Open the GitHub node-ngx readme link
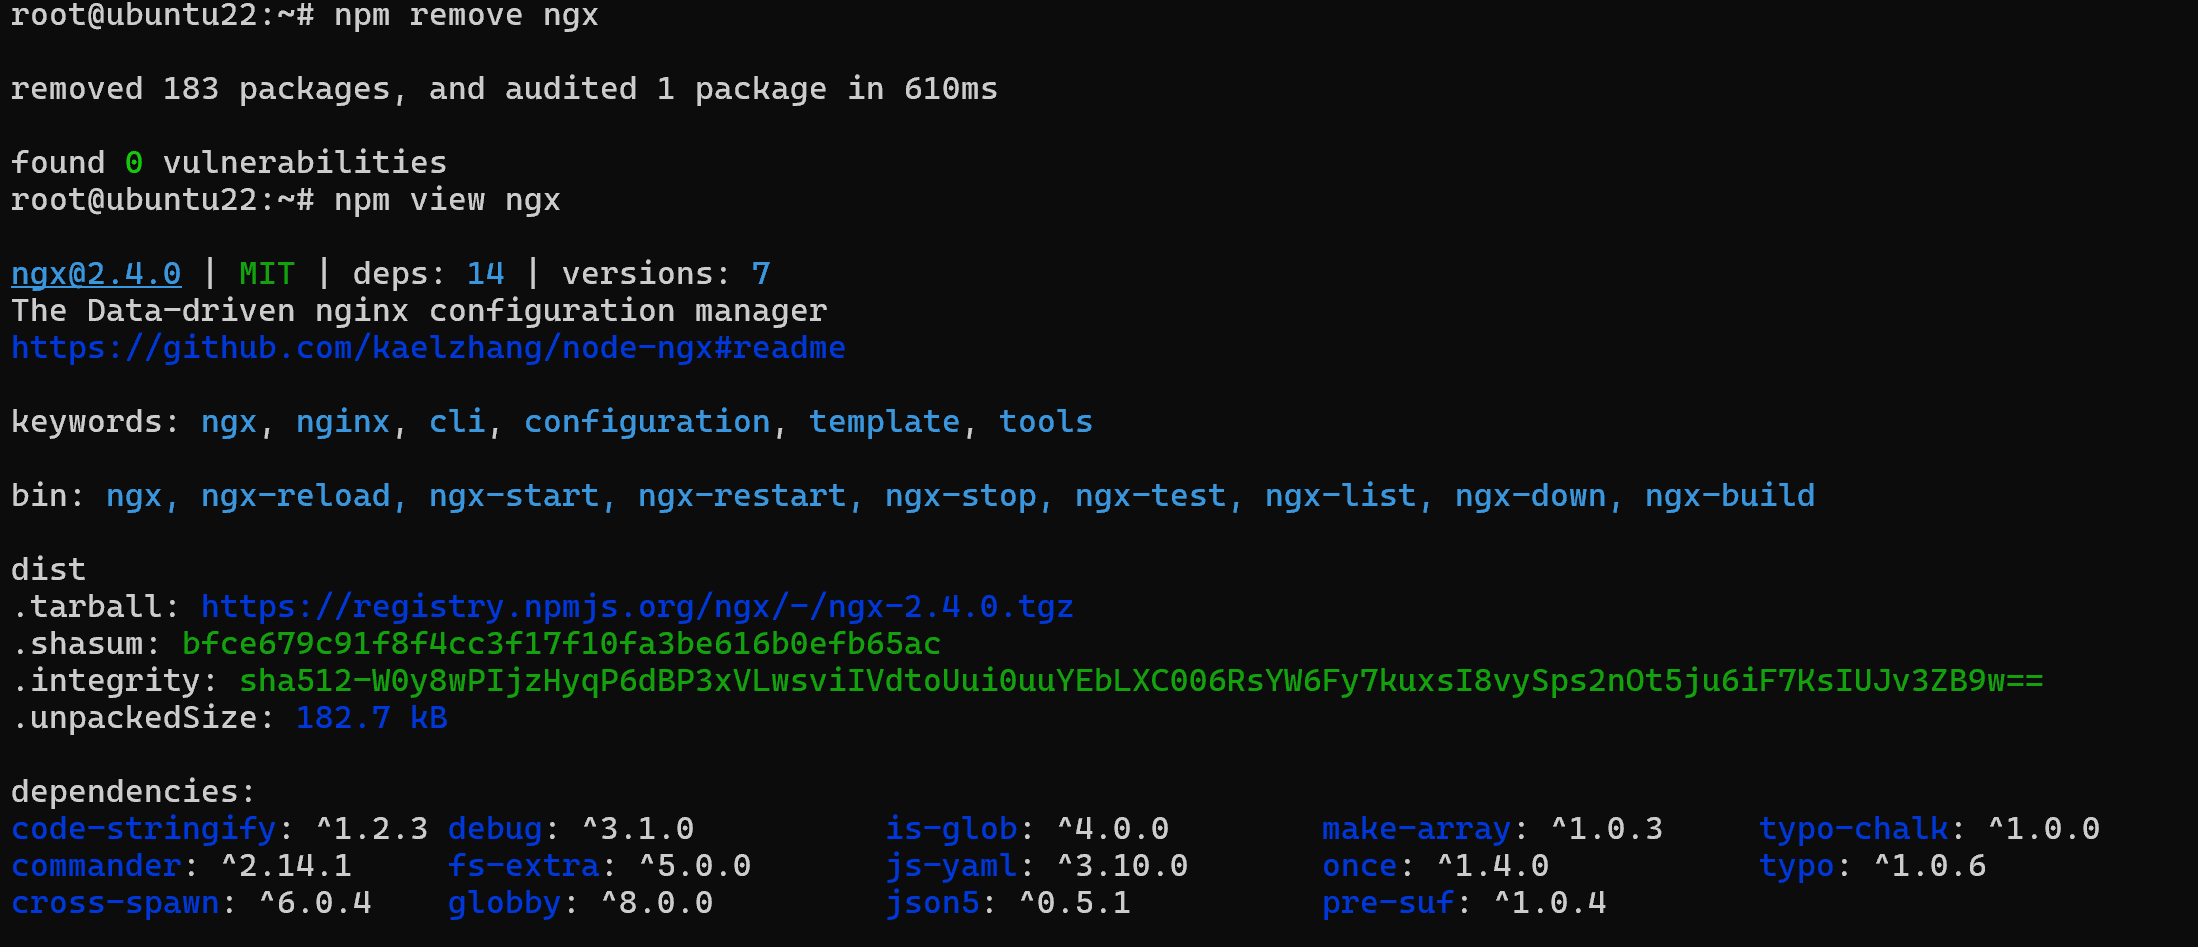This screenshot has height=947, width=2198. (x=428, y=348)
